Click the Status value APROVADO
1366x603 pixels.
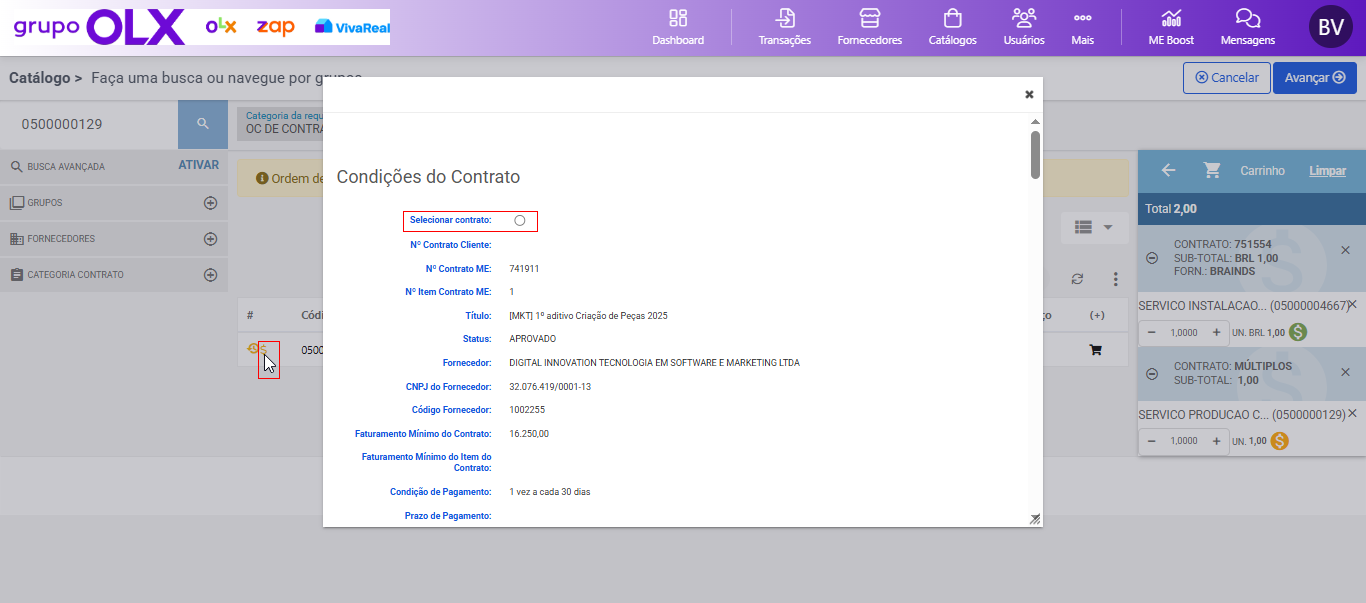pos(532,339)
